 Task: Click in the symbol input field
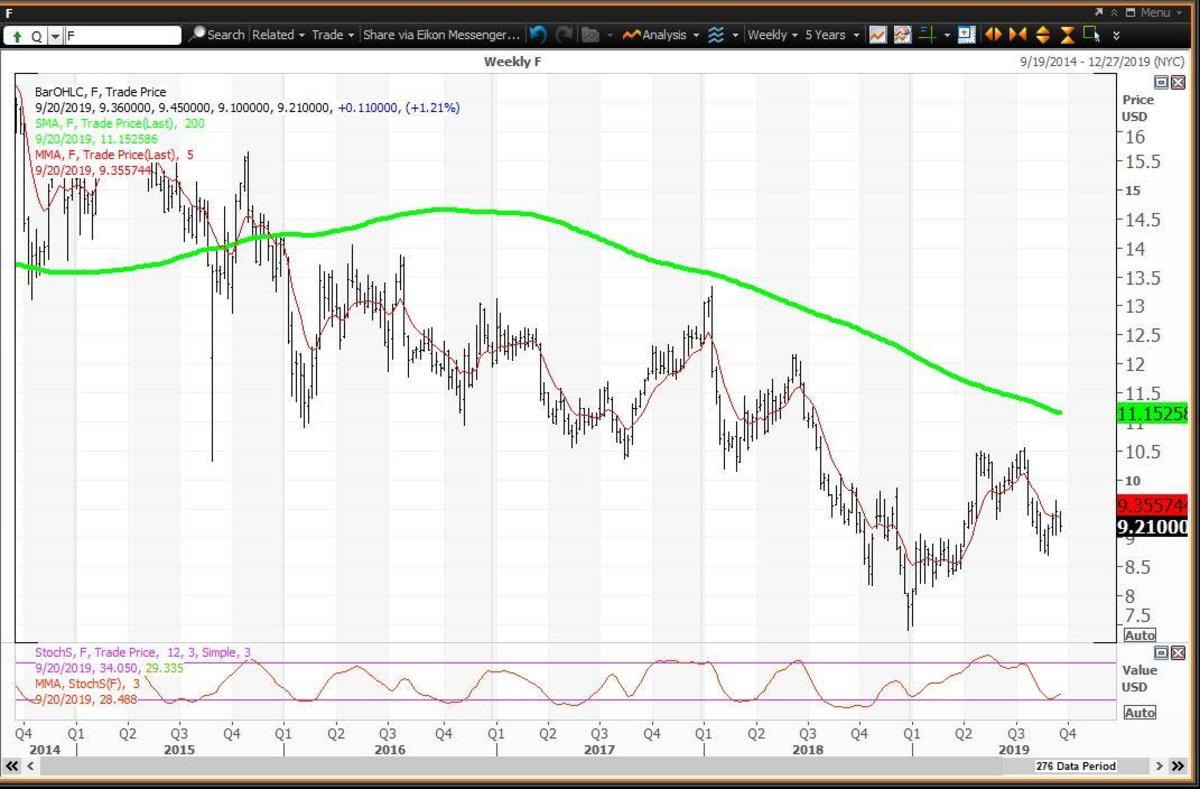tap(122, 35)
